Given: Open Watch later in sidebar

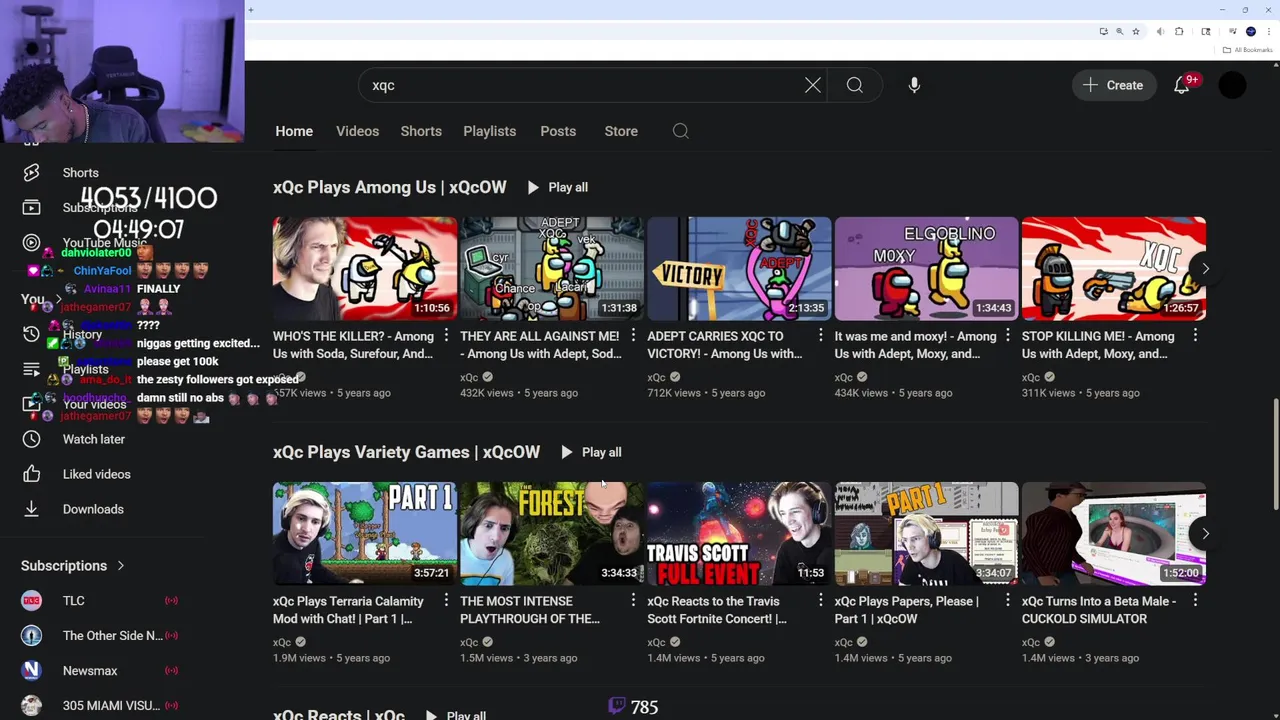Looking at the screenshot, I should [x=94, y=439].
